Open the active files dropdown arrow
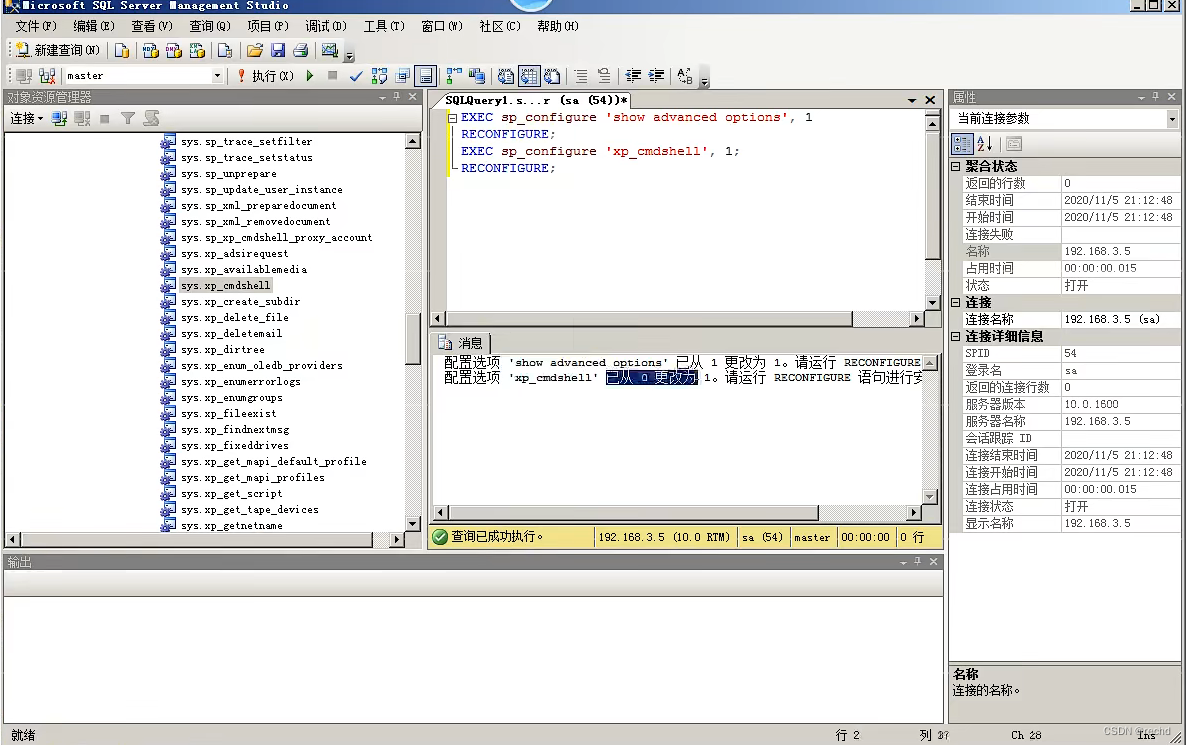 point(911,100)
